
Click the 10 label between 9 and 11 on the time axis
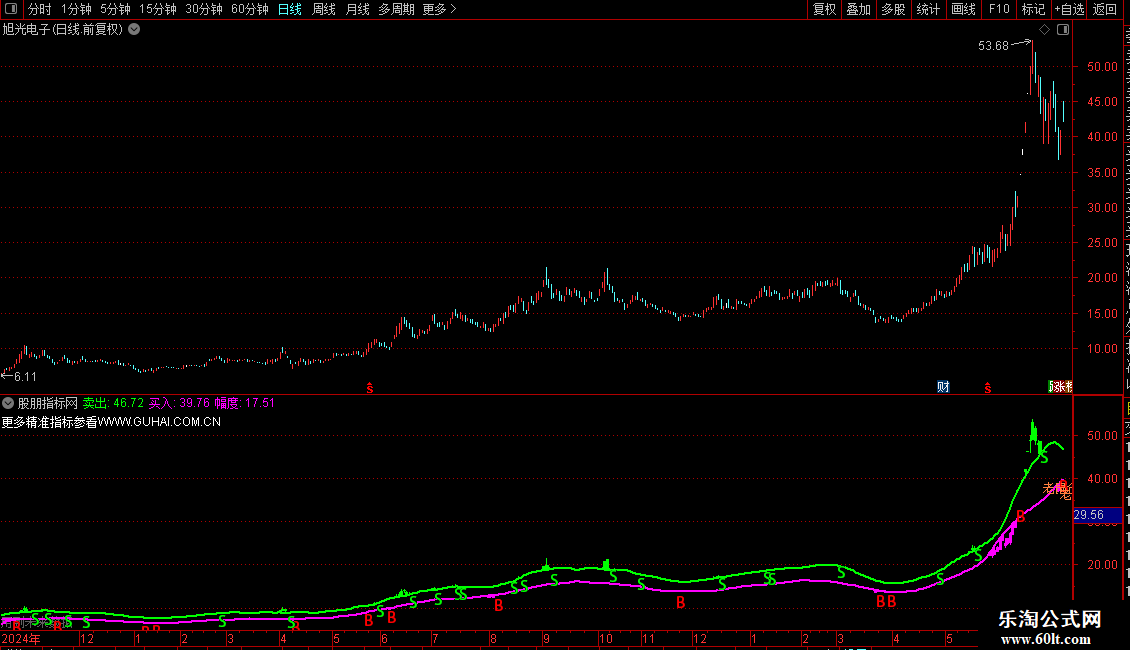[x=605, y=638]
